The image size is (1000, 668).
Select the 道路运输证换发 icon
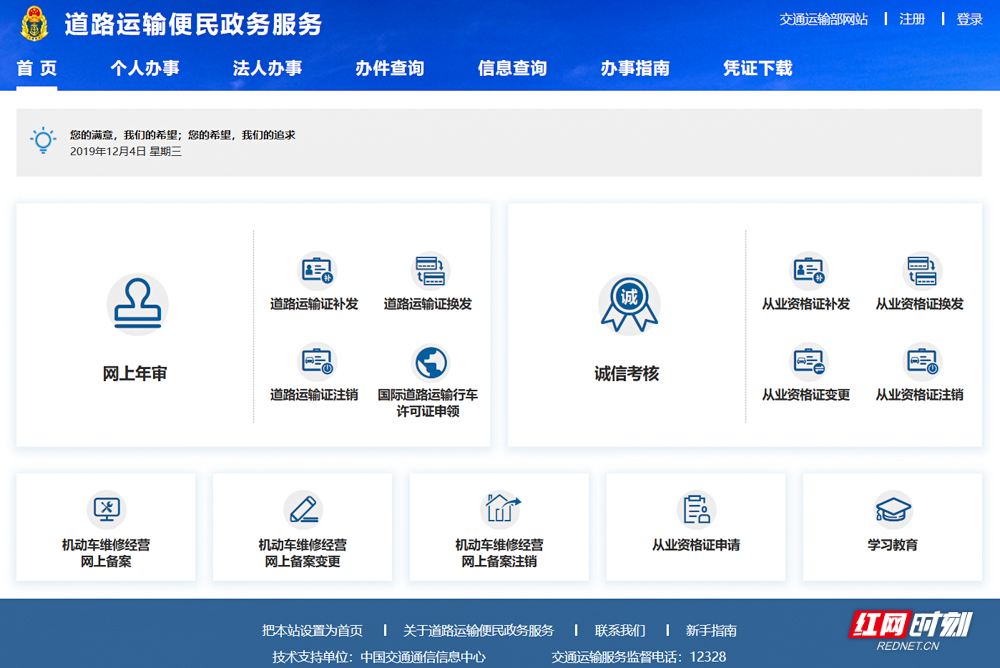(430, 270)
